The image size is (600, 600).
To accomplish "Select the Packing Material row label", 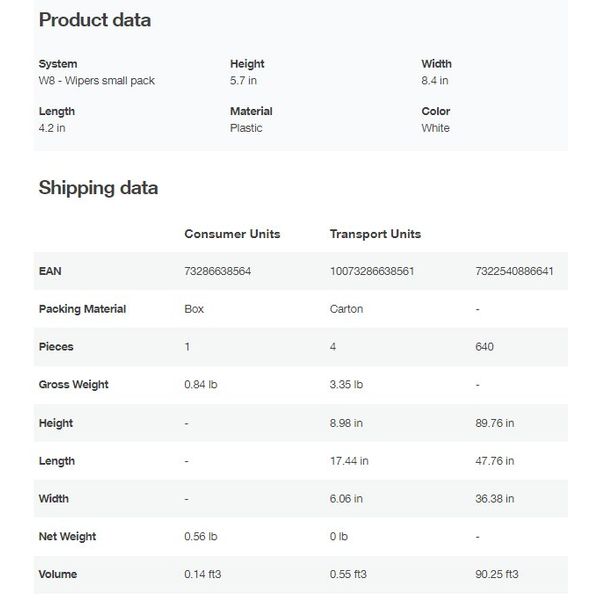I will pos(82,309).
